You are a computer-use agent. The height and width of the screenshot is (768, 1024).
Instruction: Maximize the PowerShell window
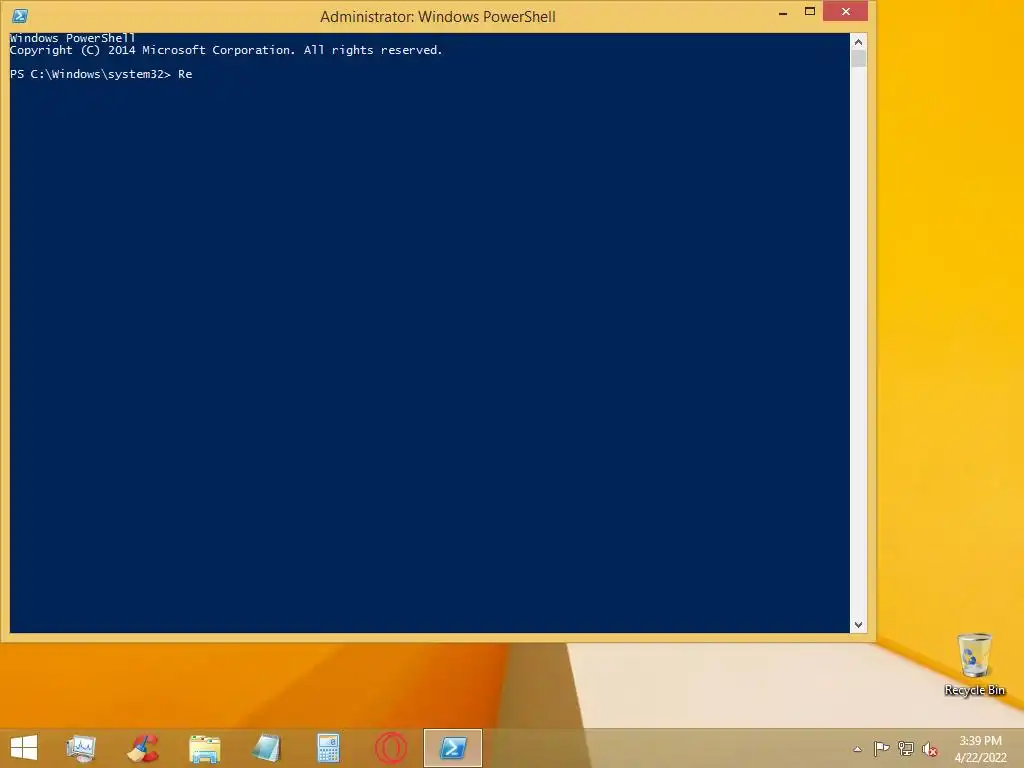(x=810, y=11)
